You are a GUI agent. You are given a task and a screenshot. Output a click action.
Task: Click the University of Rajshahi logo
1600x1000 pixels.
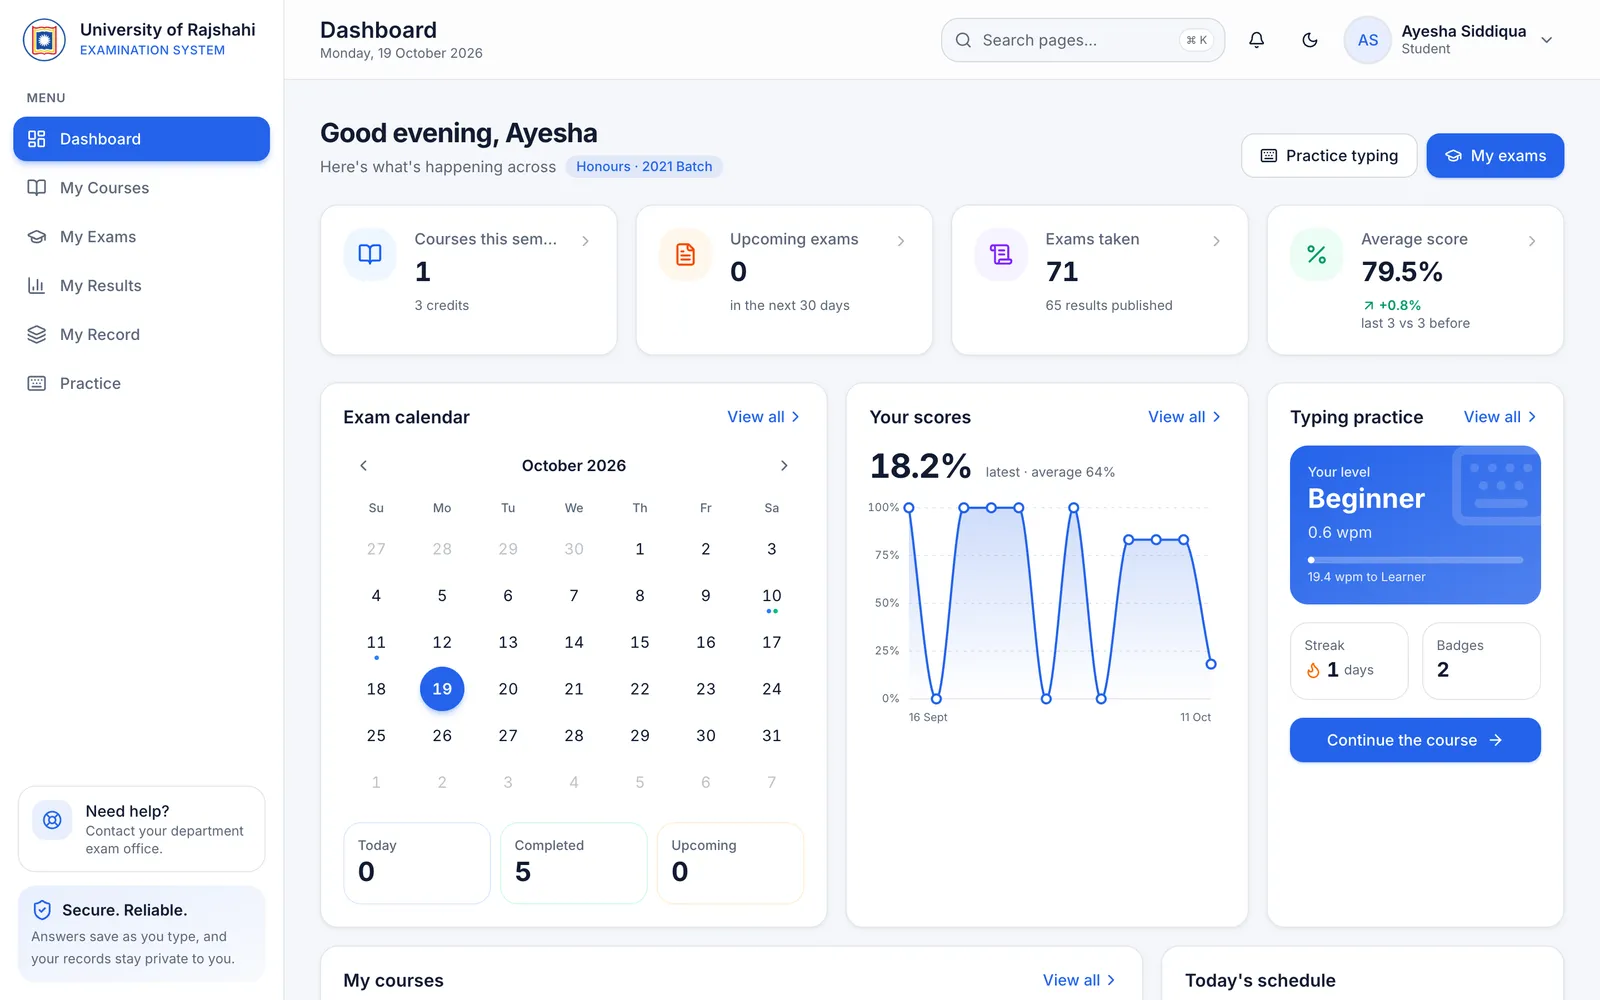[44, 40]
